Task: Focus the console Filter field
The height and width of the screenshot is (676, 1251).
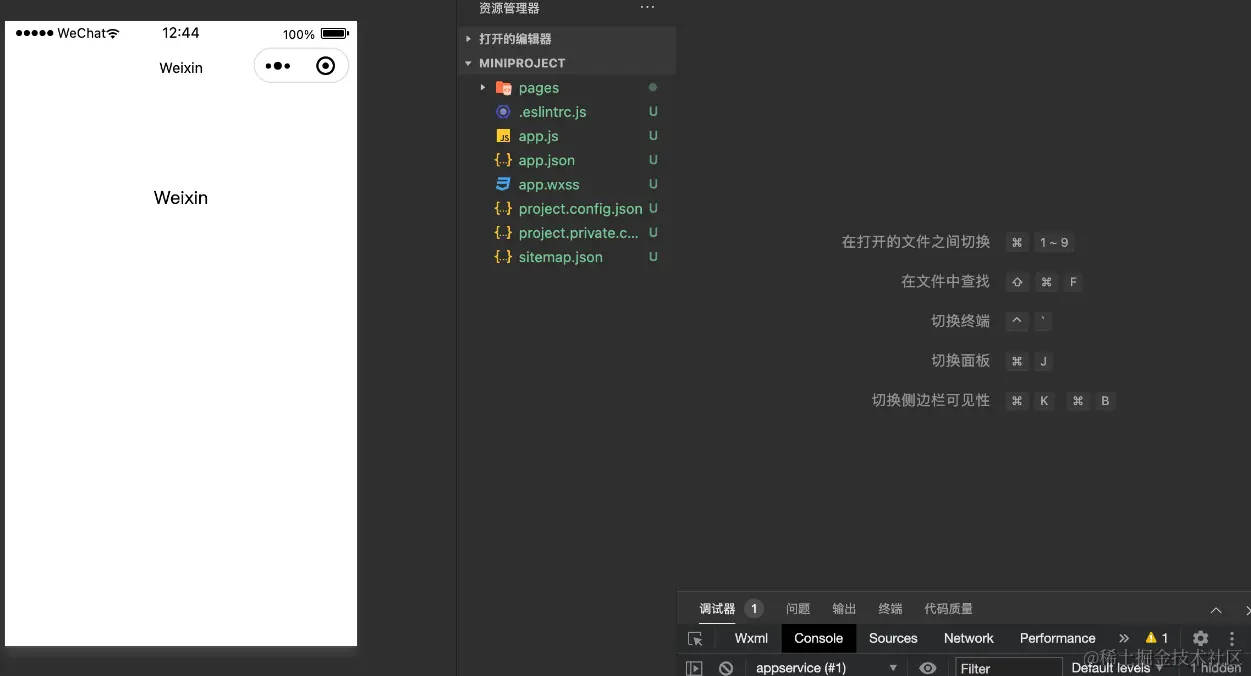Action: tap(1009, 668)
